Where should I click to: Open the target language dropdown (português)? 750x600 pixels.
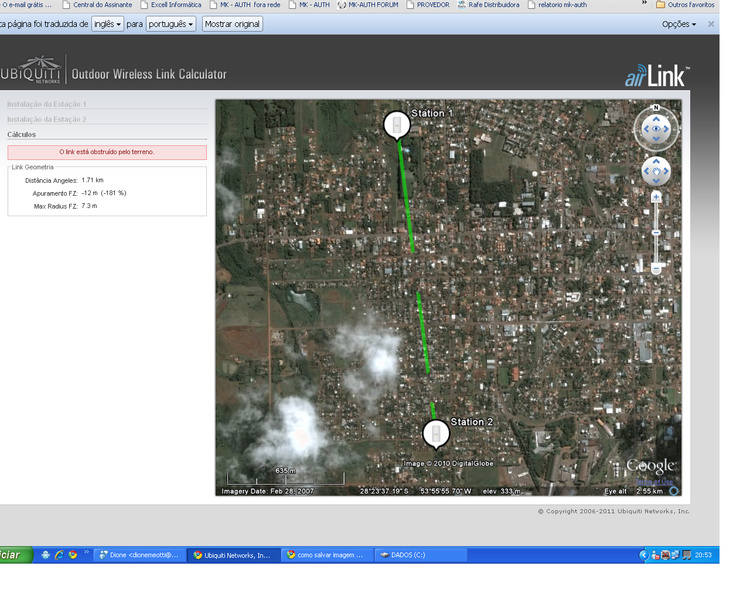click(x=171, y=24)
